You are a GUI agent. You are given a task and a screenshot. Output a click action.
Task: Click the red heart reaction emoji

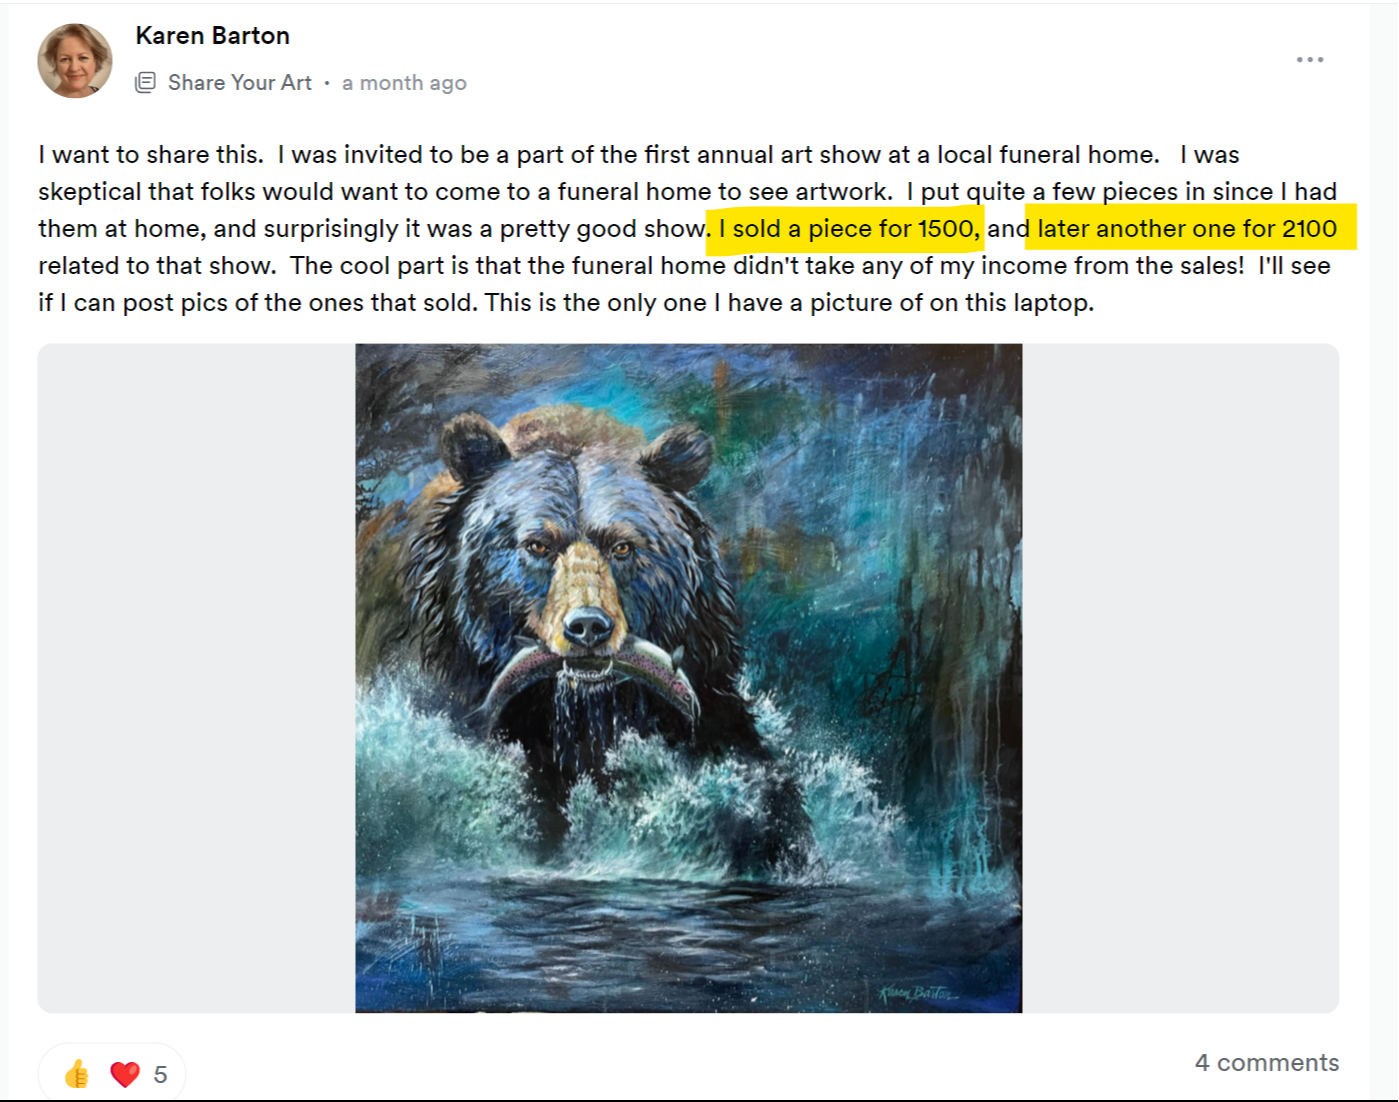tap(125, 1074)
